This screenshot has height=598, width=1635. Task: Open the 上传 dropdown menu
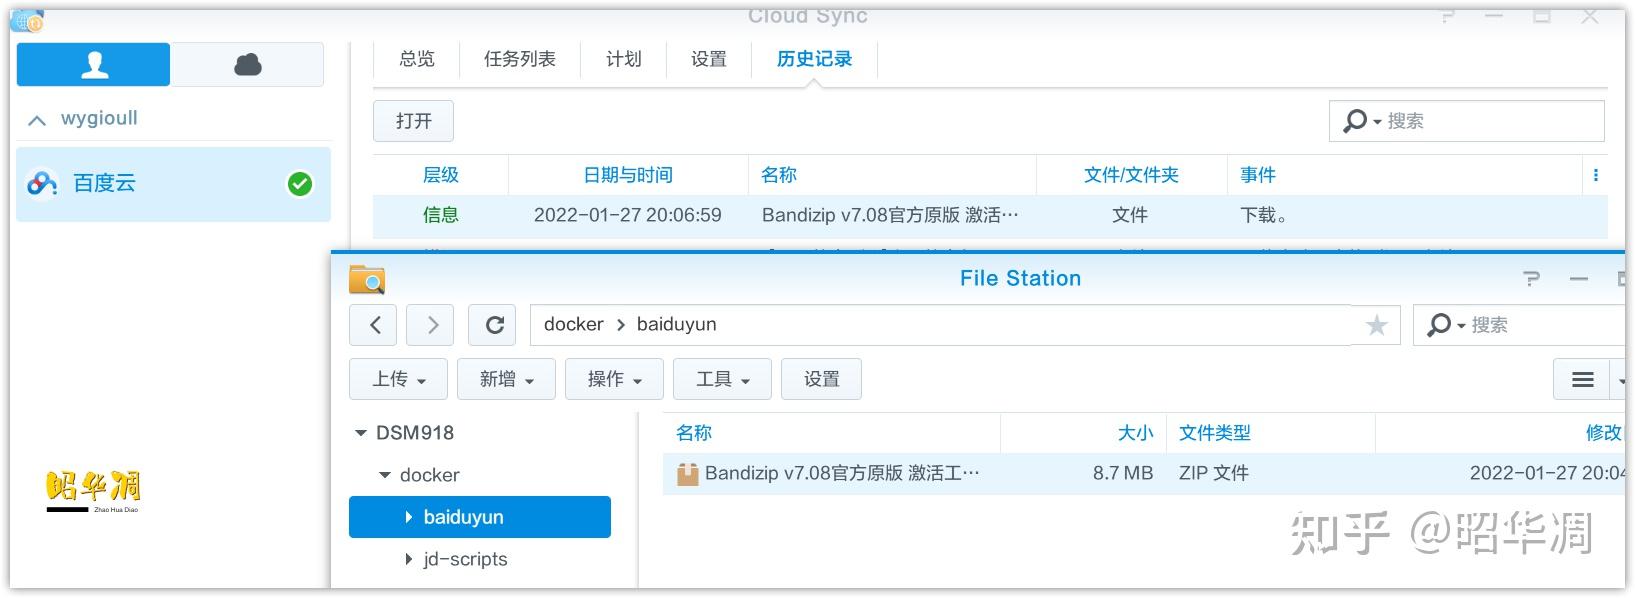click(x=399, y=380)
